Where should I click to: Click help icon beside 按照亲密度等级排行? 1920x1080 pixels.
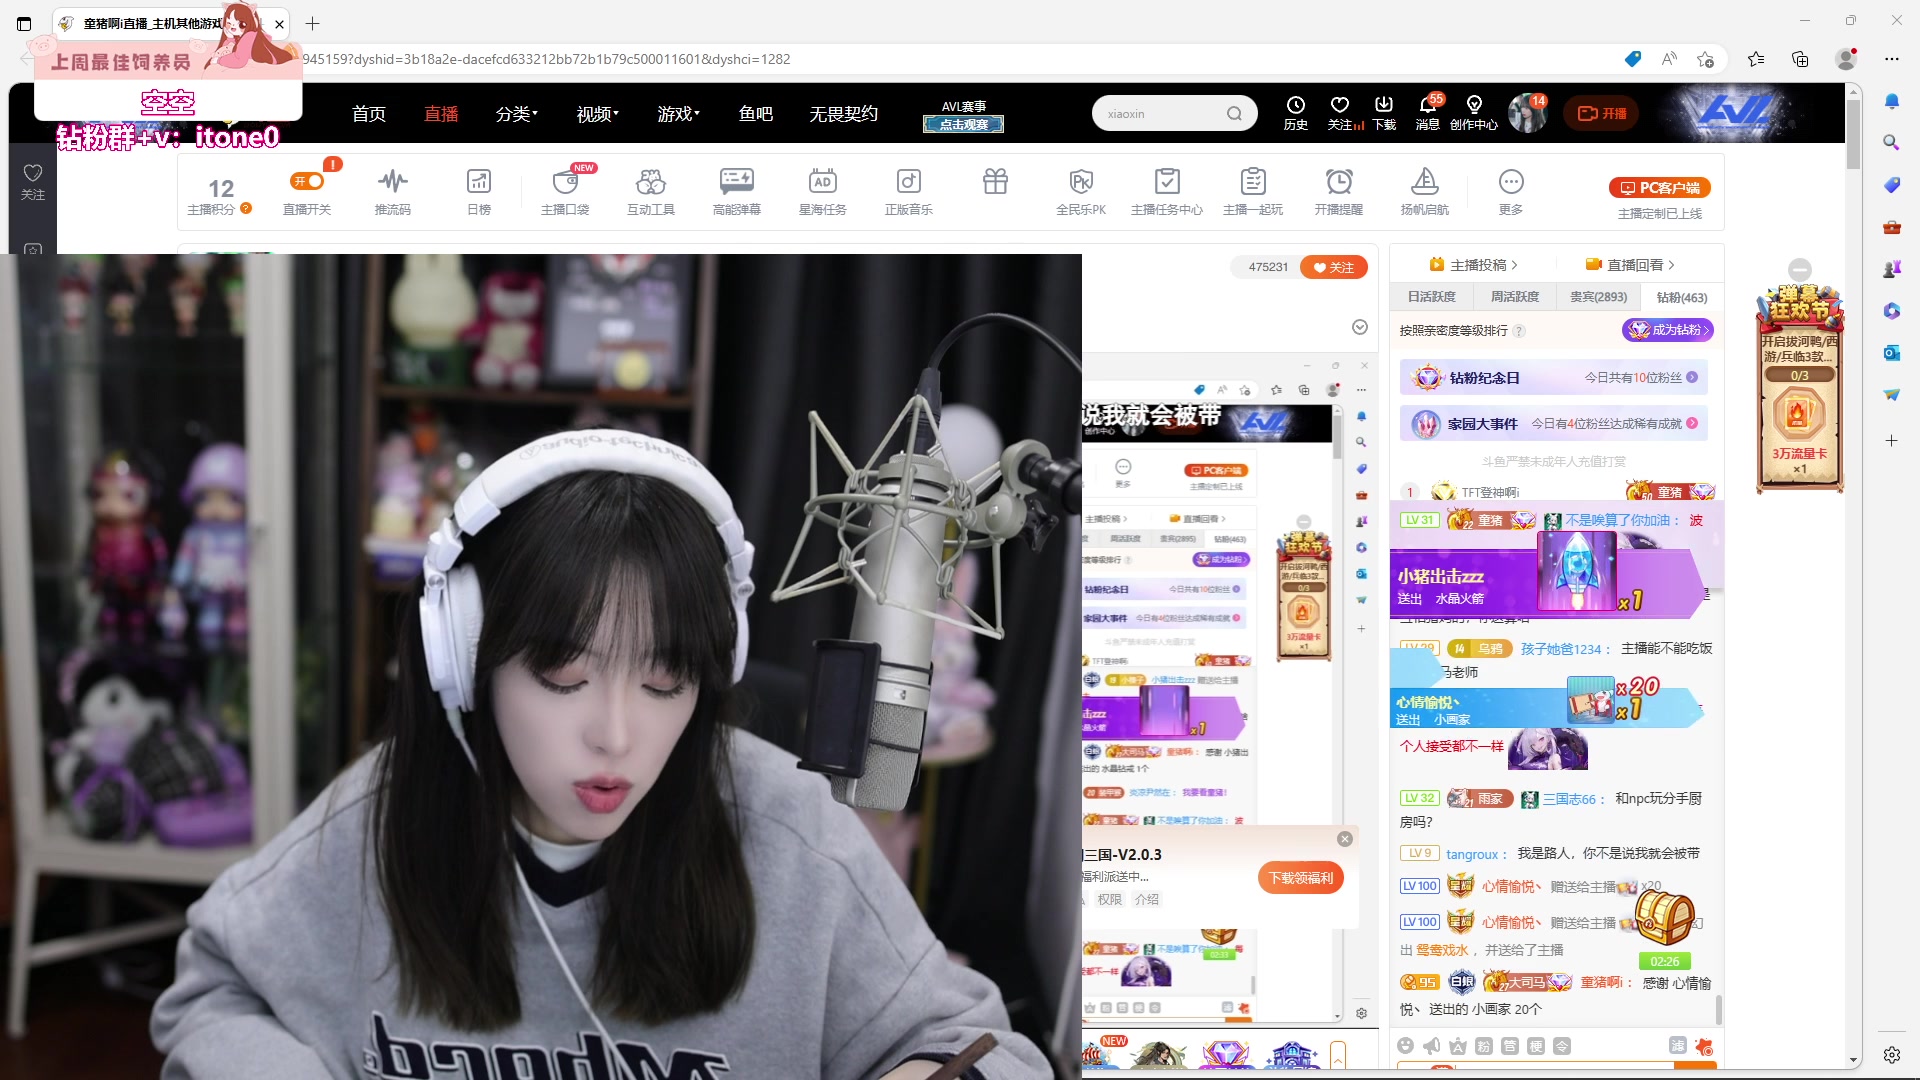[1519, 331]
